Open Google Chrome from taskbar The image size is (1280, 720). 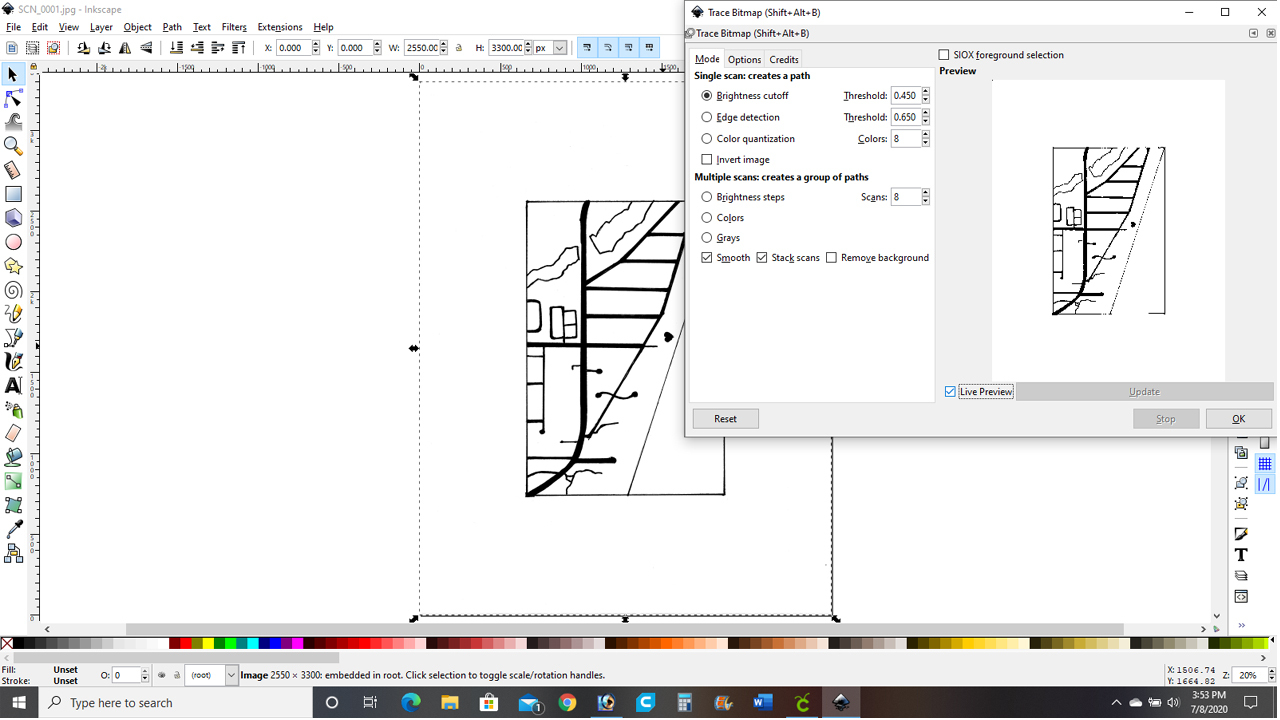(x=567, y=703)
